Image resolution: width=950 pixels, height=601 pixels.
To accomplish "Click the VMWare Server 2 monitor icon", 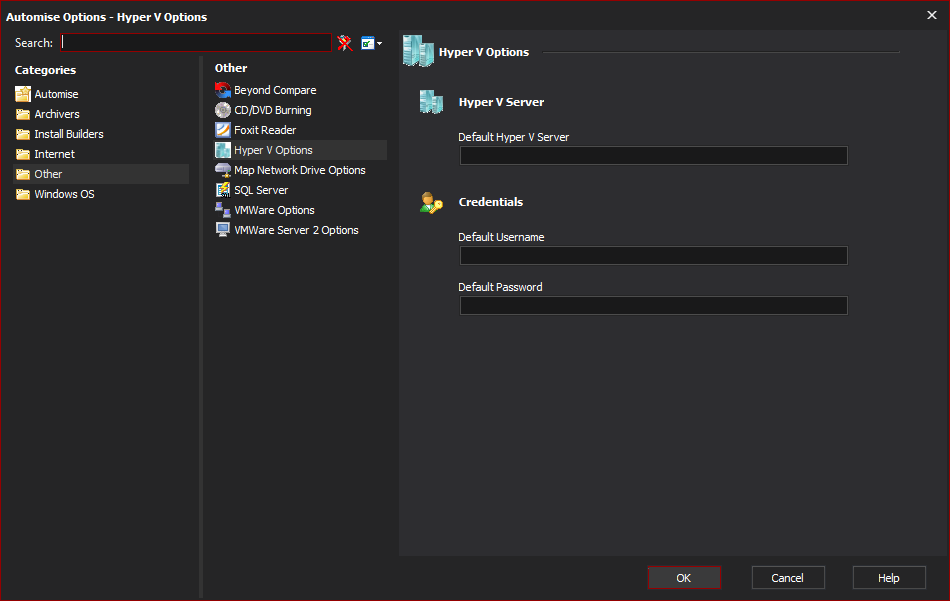I will 223,230.
